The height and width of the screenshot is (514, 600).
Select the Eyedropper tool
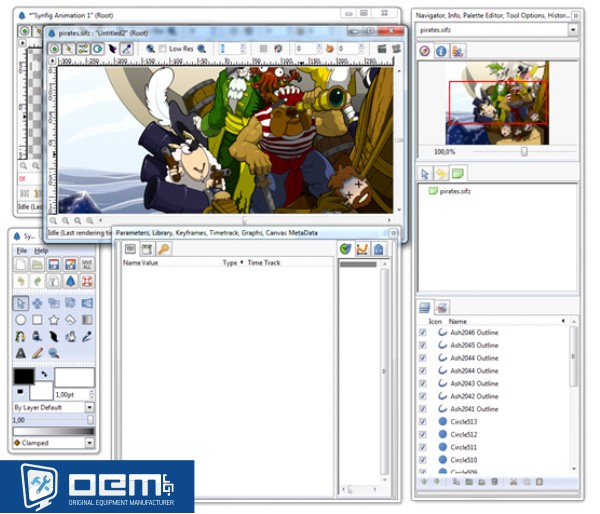point(87,337)
